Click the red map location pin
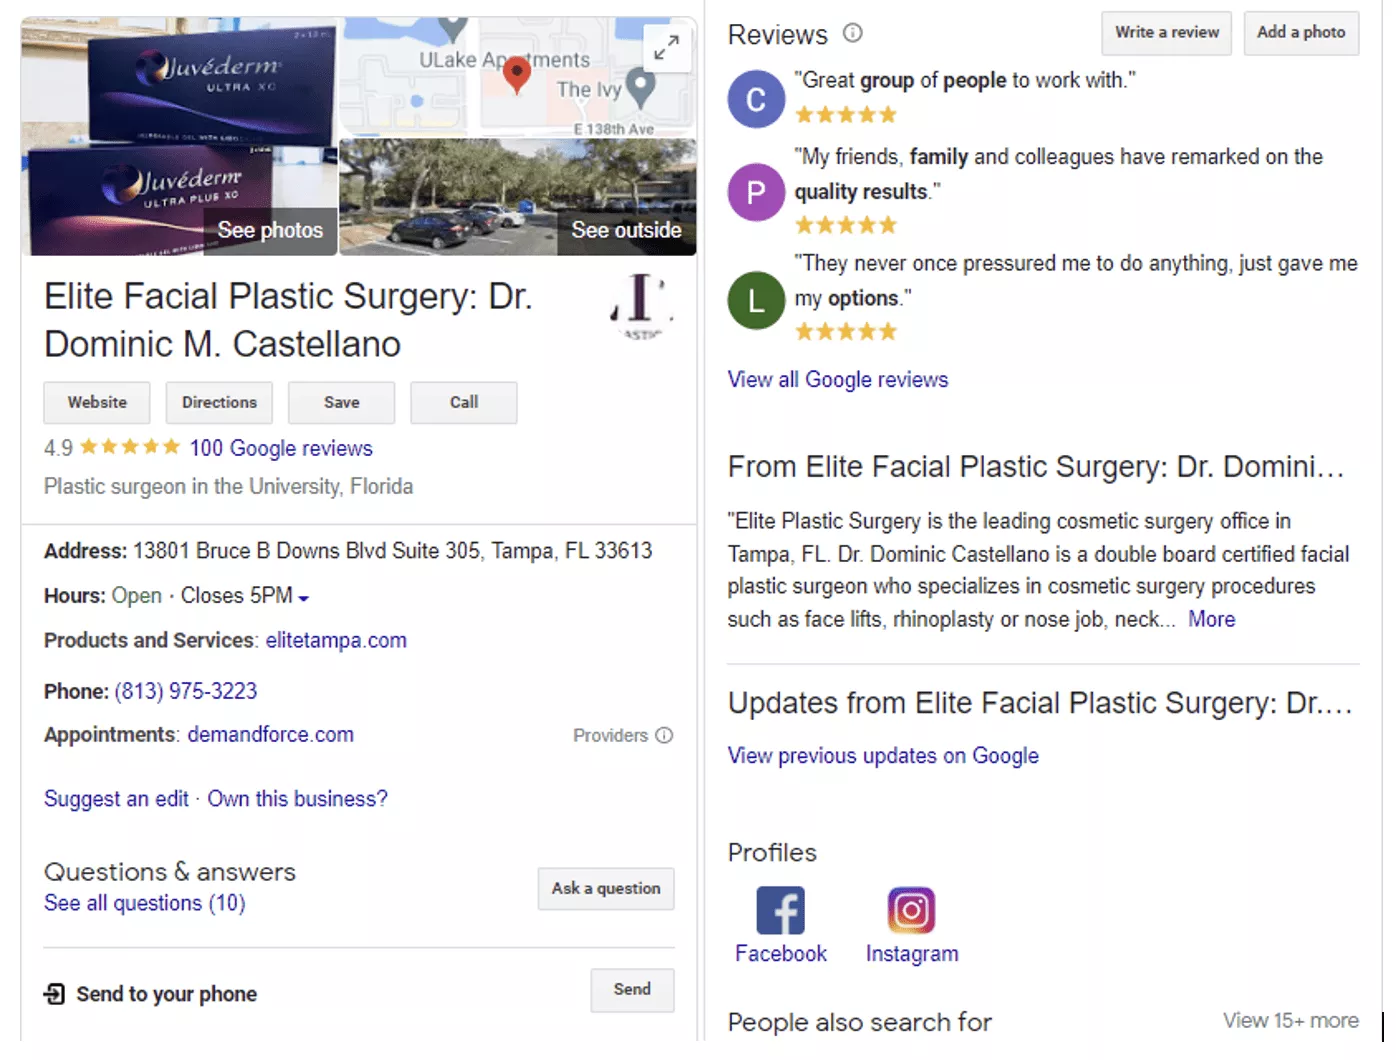 tap(516, 74)
